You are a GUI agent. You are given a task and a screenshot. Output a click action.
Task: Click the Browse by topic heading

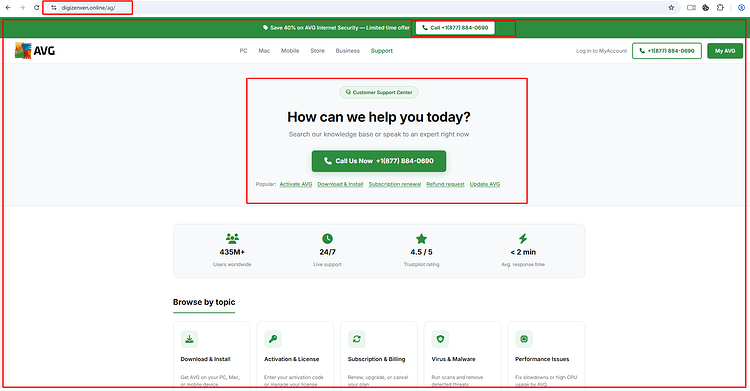pos(204,302)
